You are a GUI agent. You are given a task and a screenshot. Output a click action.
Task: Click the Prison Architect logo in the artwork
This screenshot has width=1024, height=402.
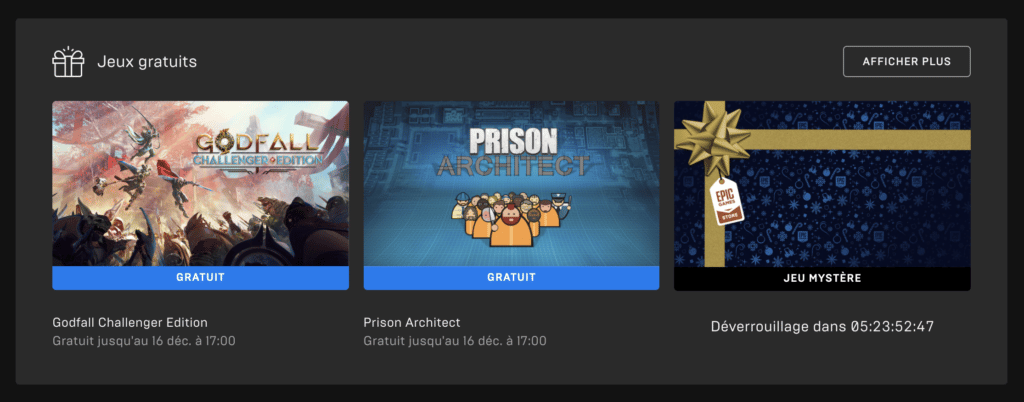click(513, 151)
